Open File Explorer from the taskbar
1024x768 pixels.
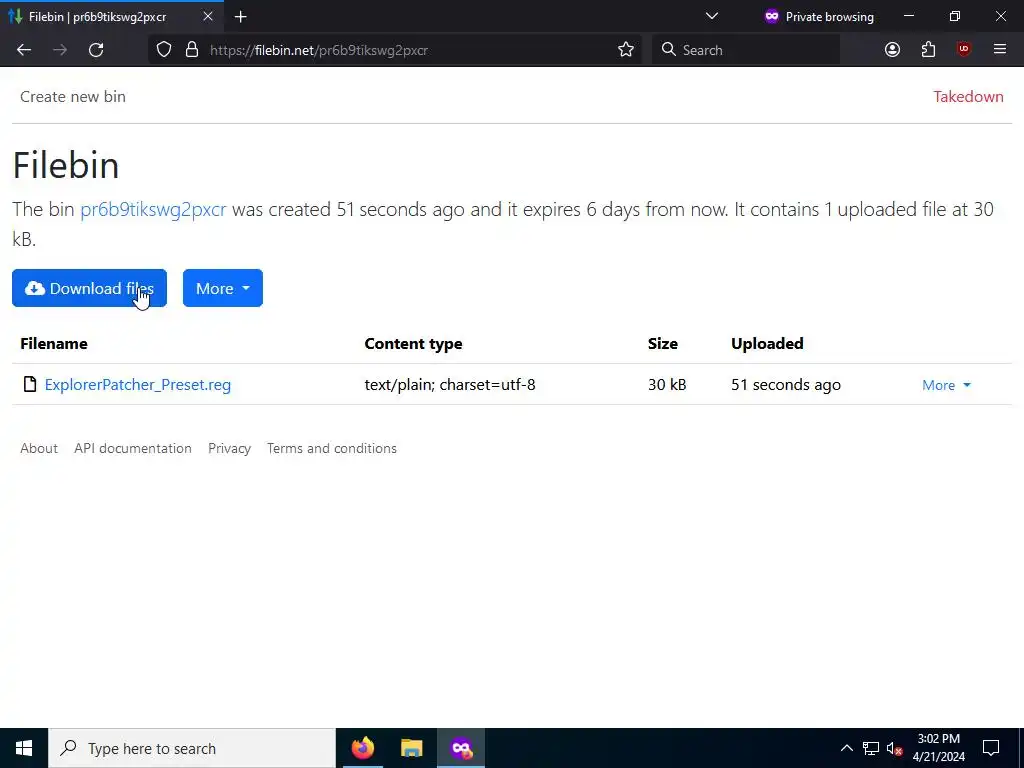(x=411, y=748)
